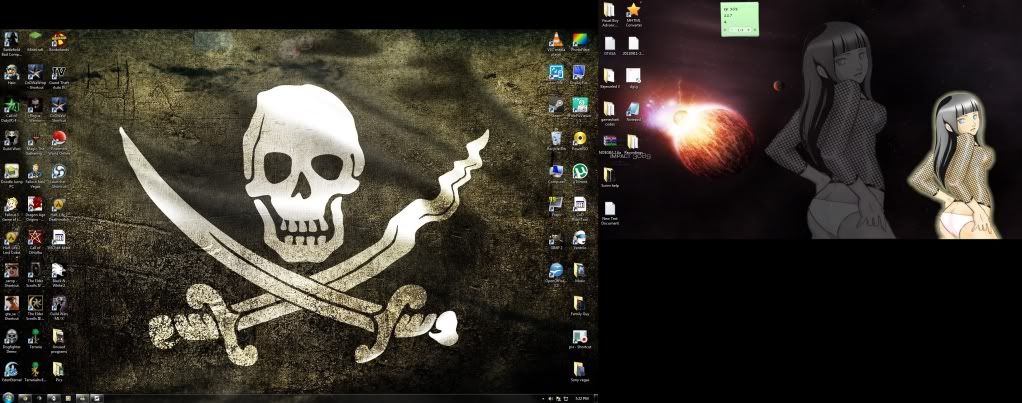Viewport: 1022px width, 403px height.
Task: Open Fallout New Vegas desktop icon
Action: [35, 173]
